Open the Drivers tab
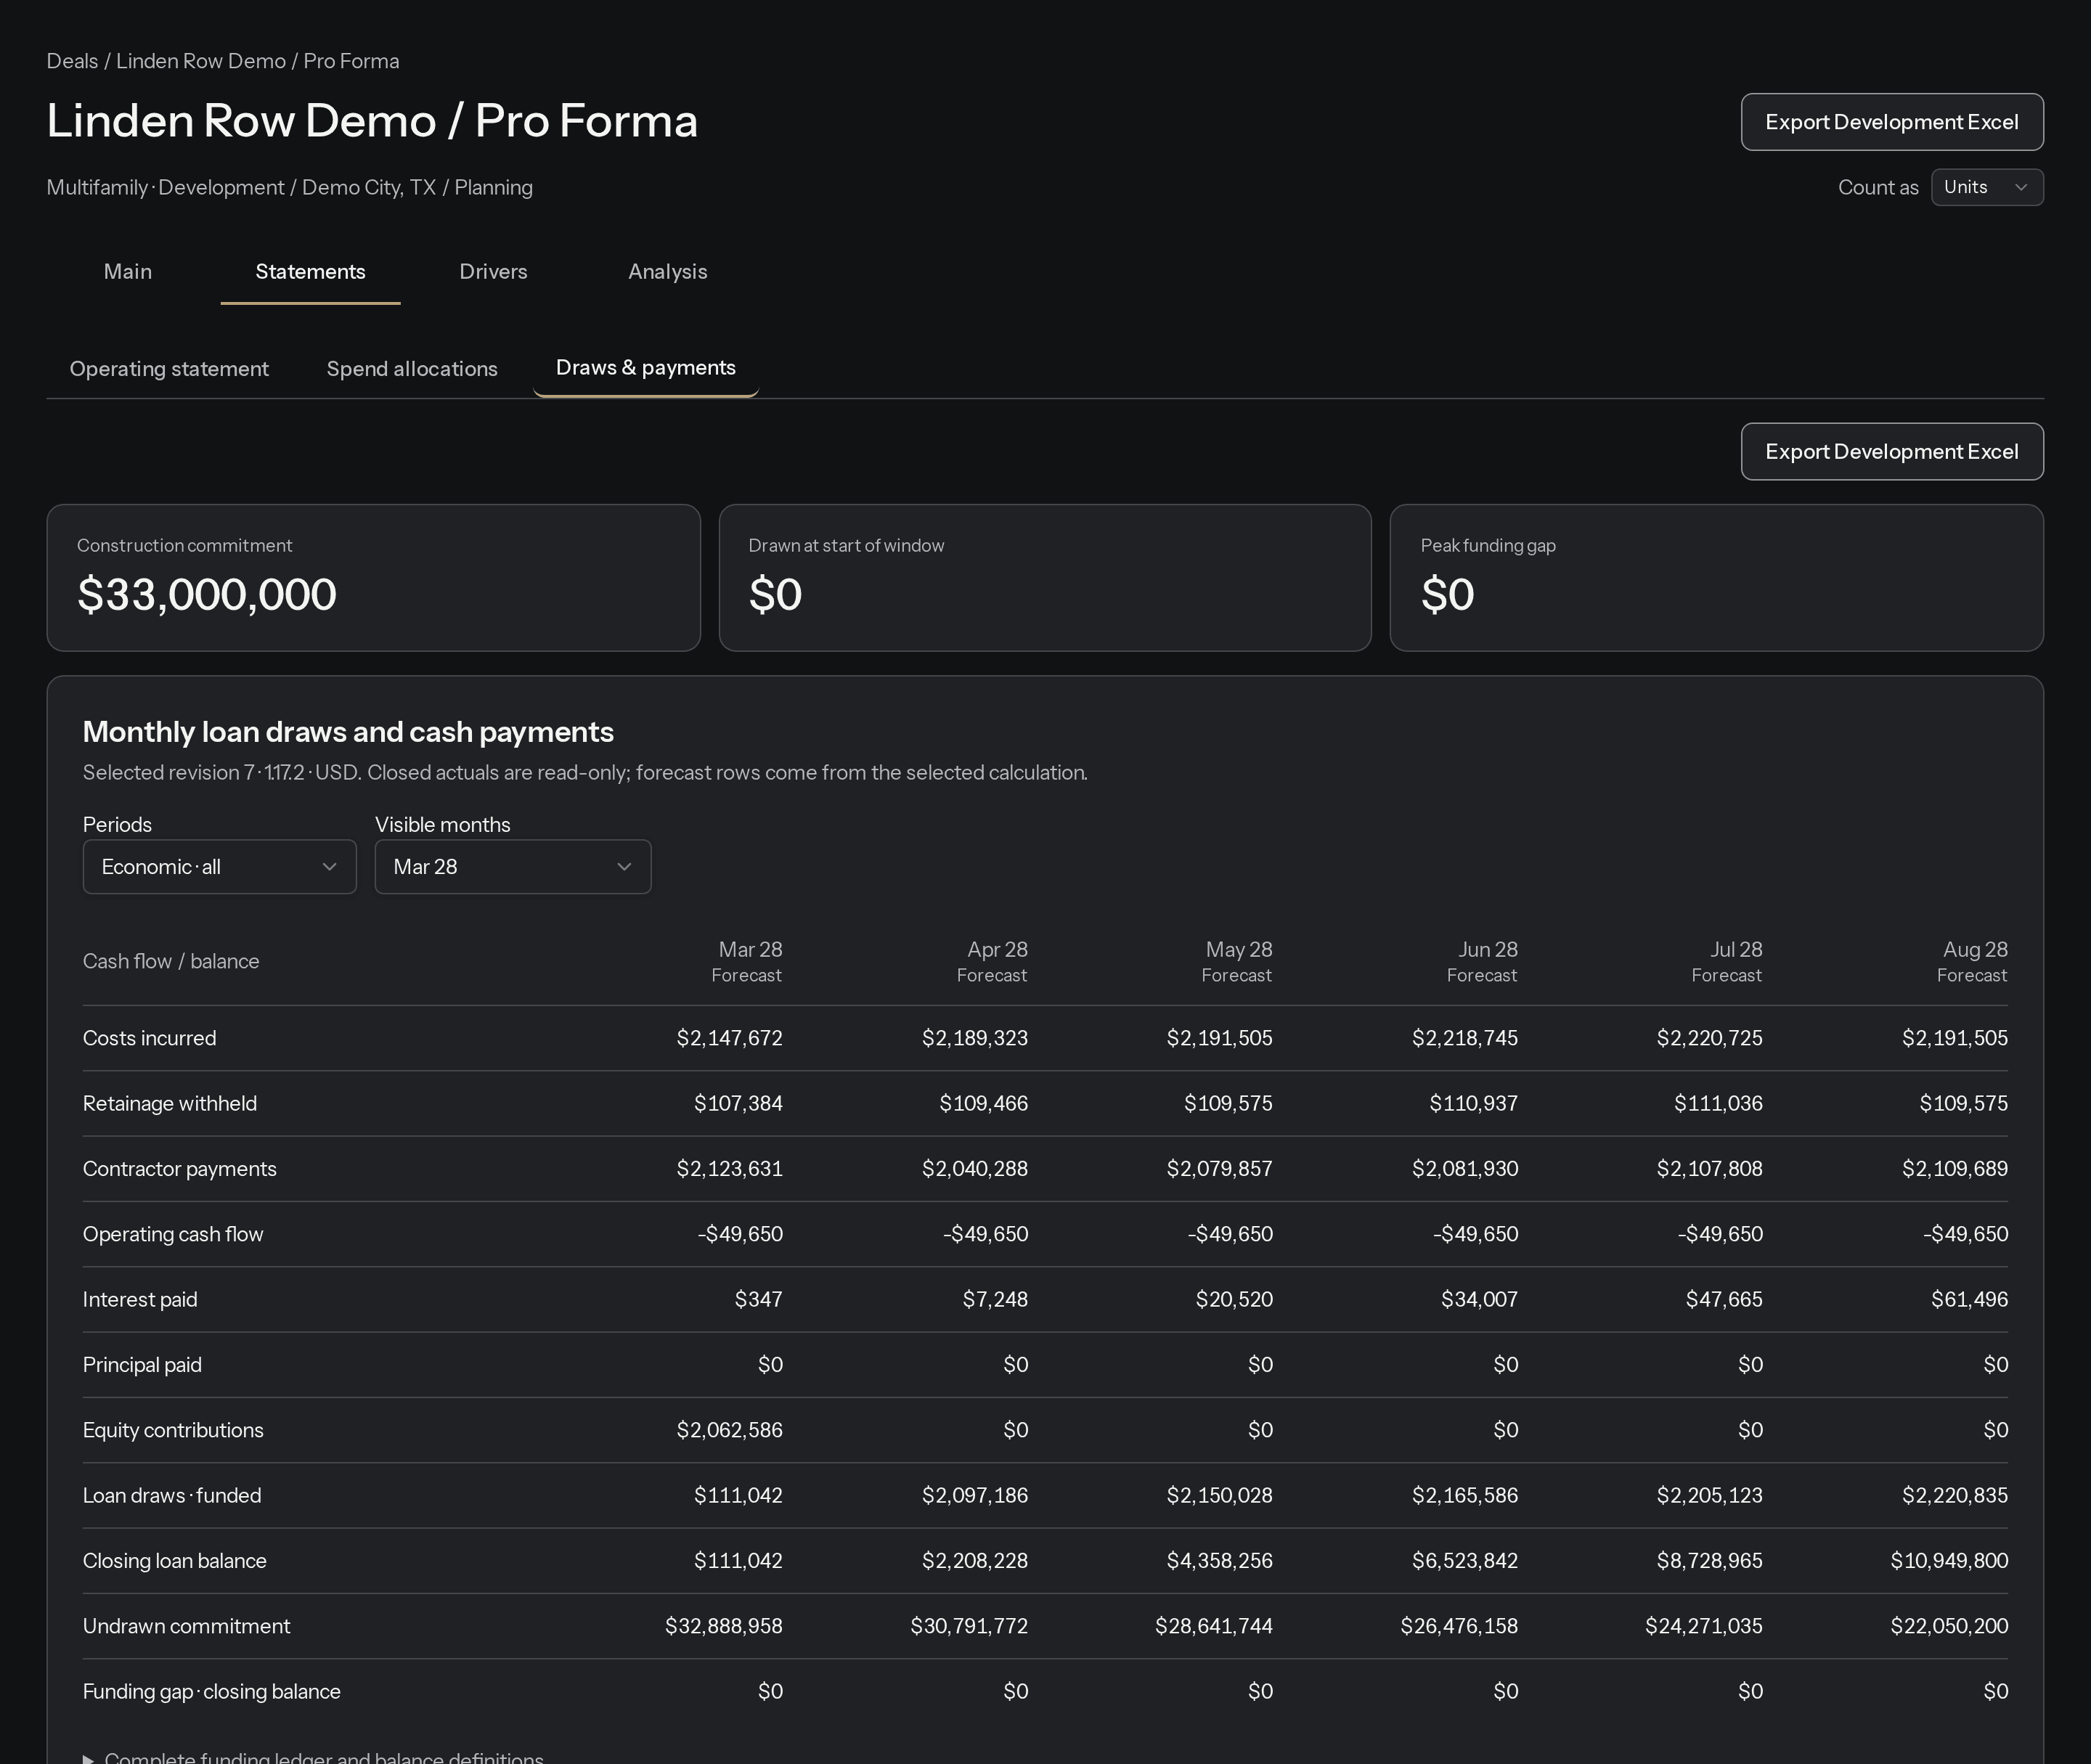The width and height of the screenshot is (2091, 1764). (x=493, y=272)
